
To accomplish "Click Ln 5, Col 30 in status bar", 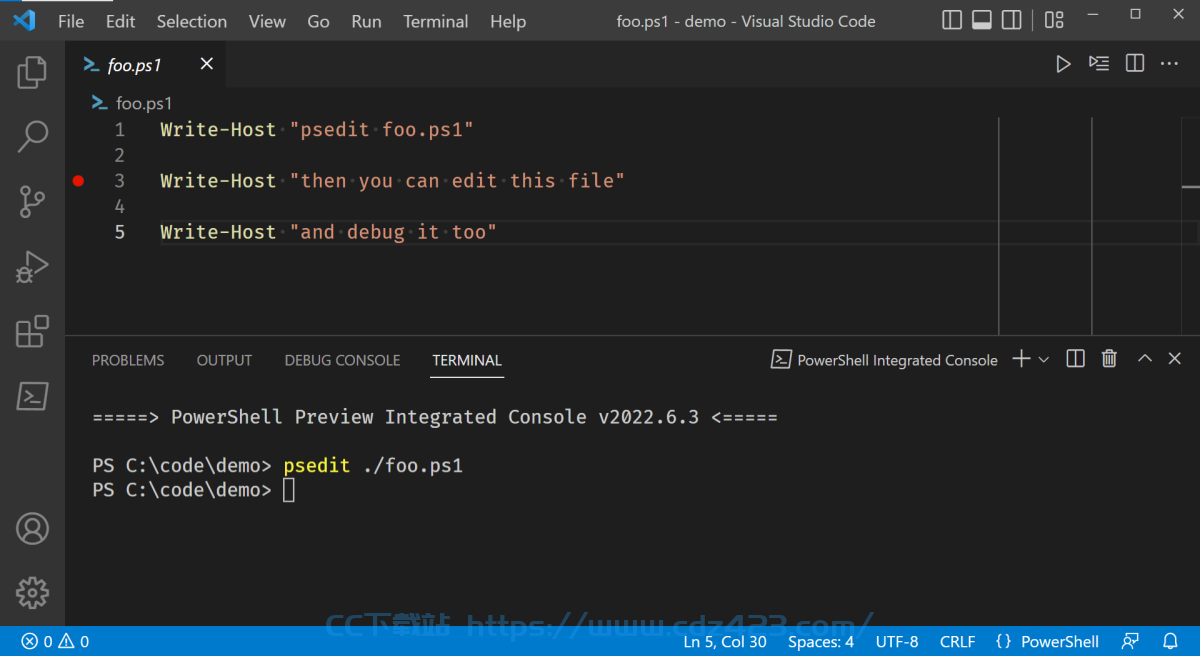I will [x=725, y=642].
